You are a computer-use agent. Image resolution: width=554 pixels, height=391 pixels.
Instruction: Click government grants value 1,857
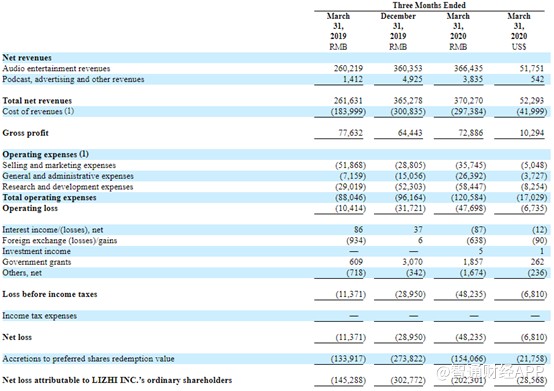pos(473,262)
